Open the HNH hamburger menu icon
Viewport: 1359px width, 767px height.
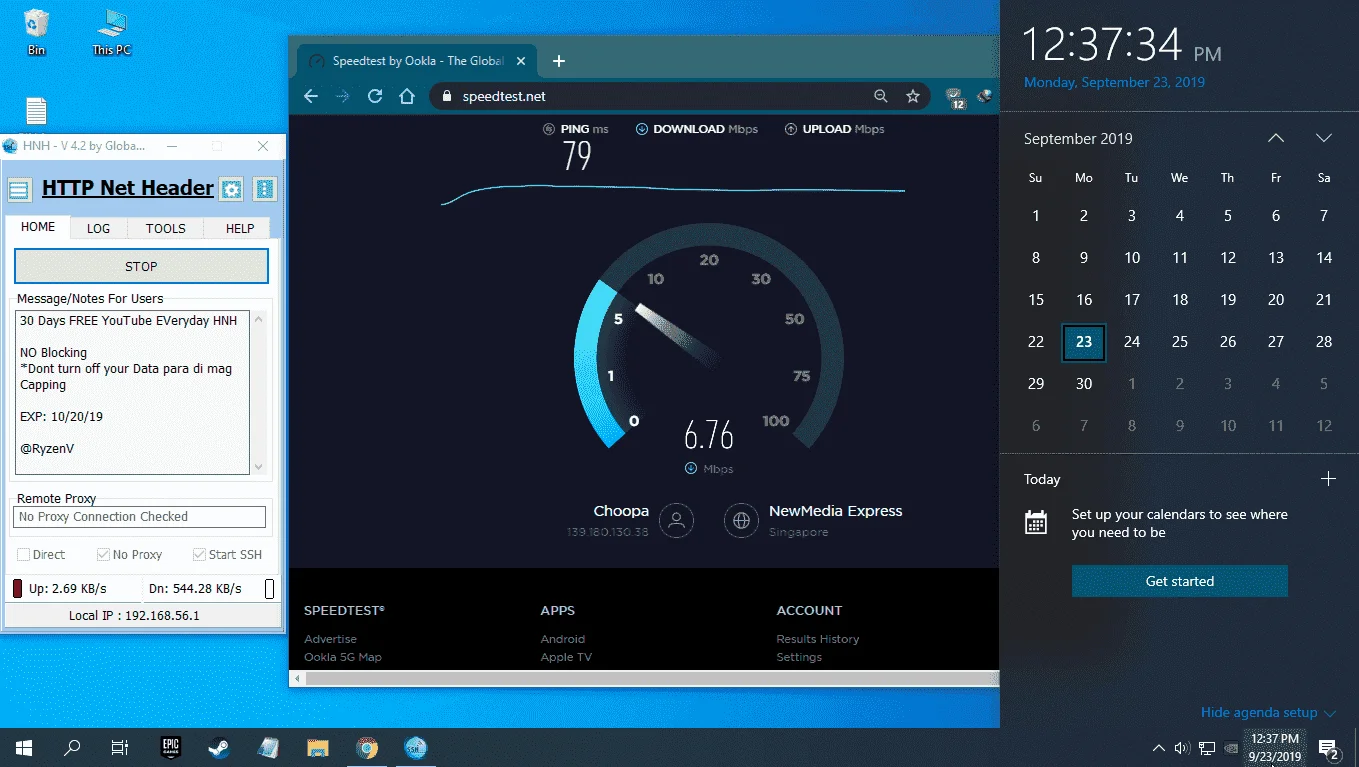point(19,189)
